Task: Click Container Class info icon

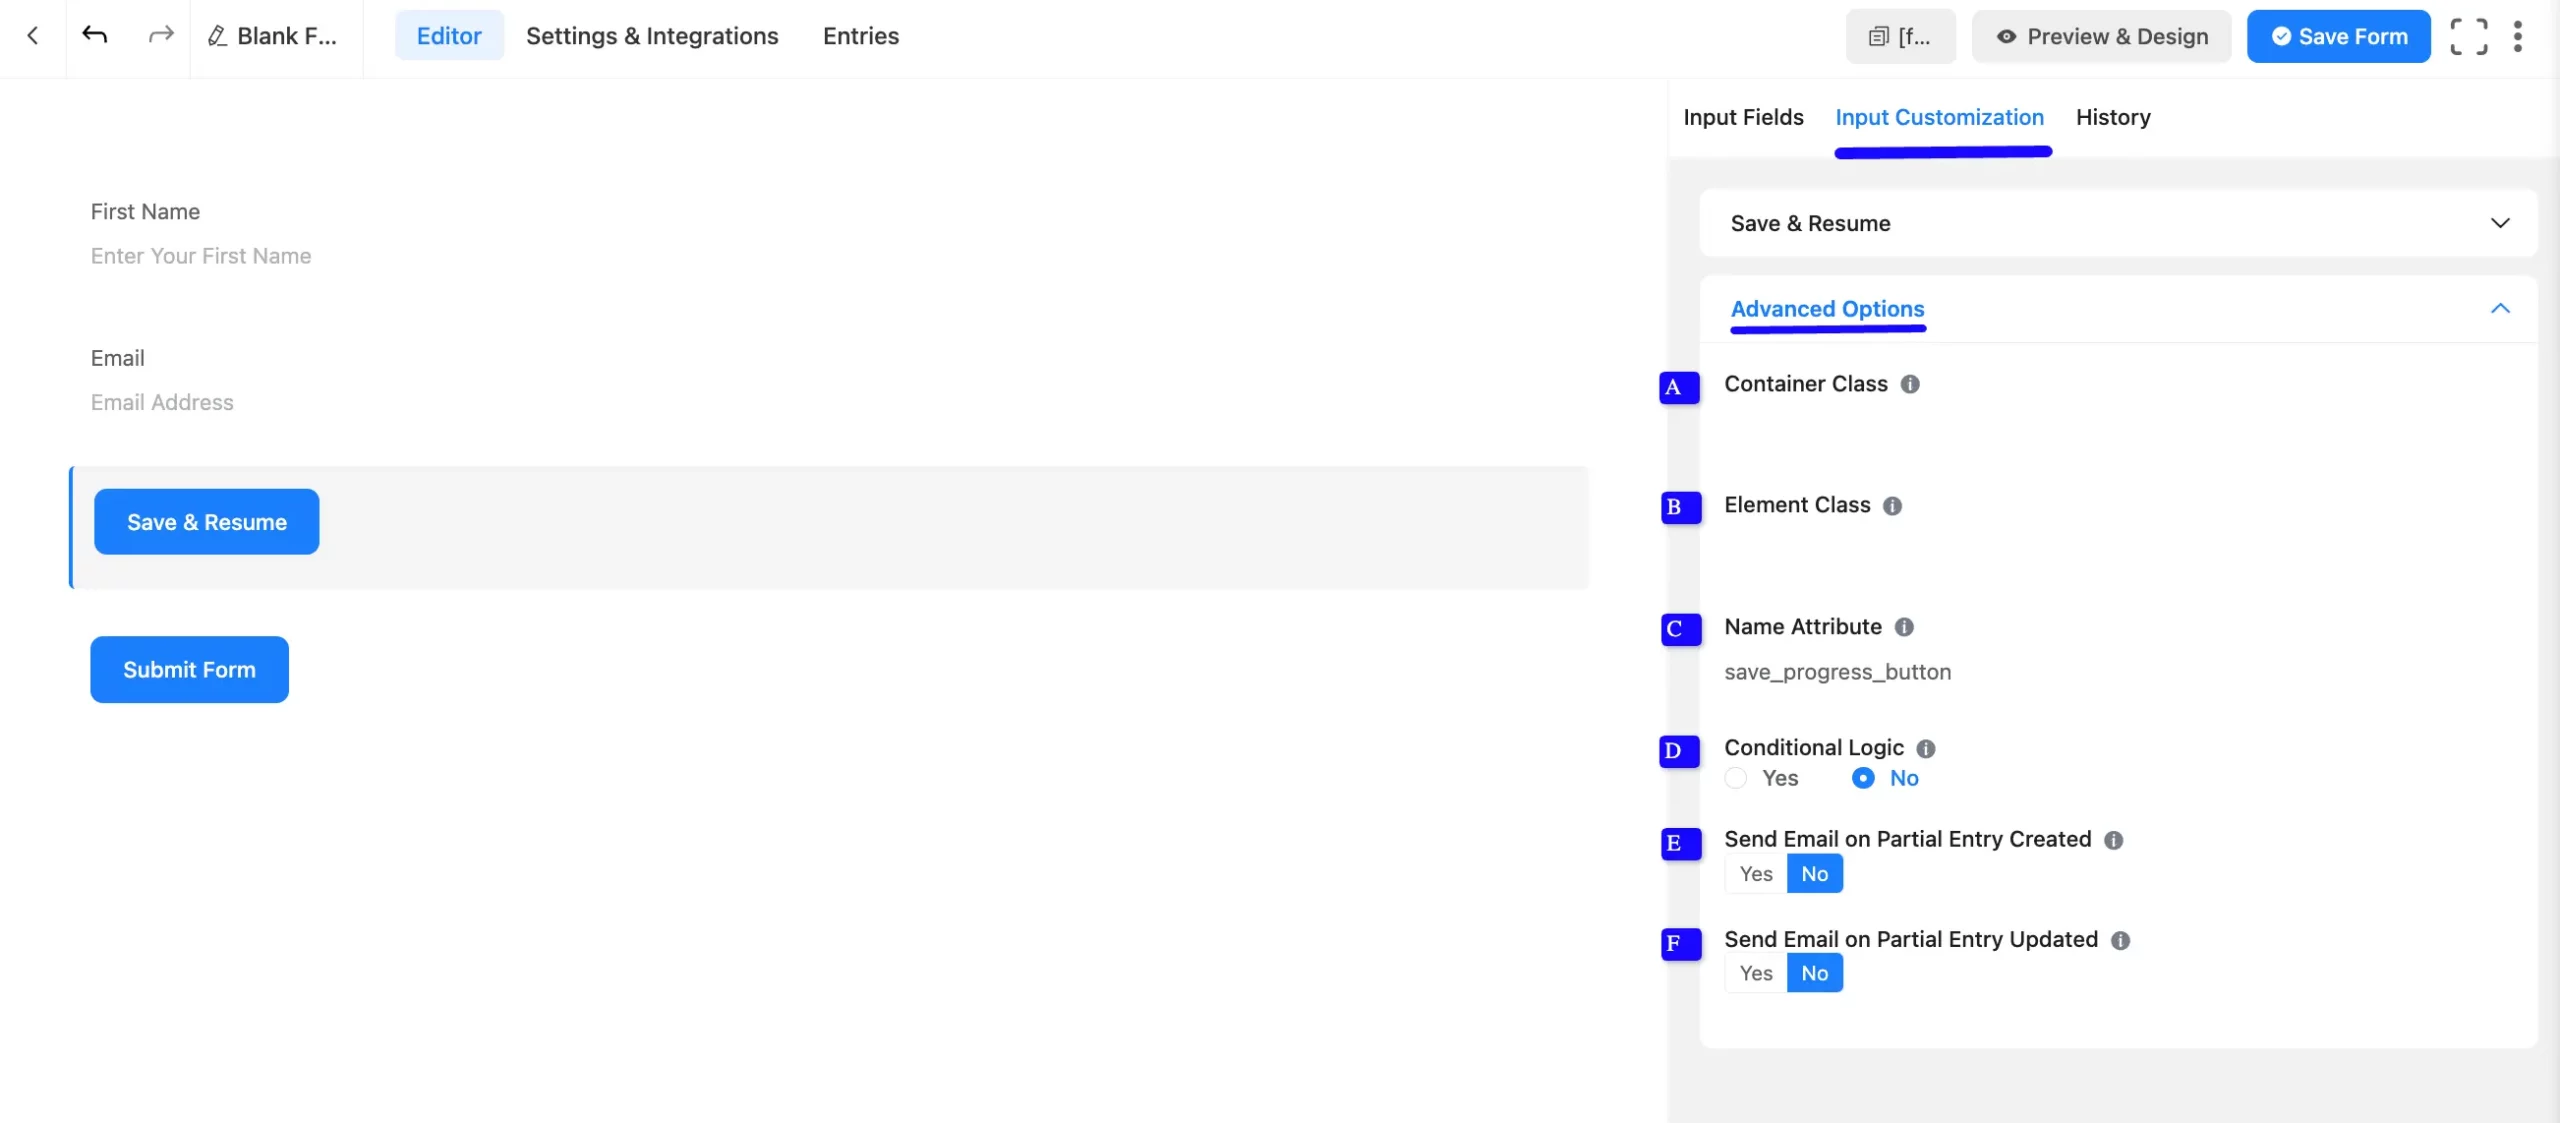Action: [x=1910, y=385]
